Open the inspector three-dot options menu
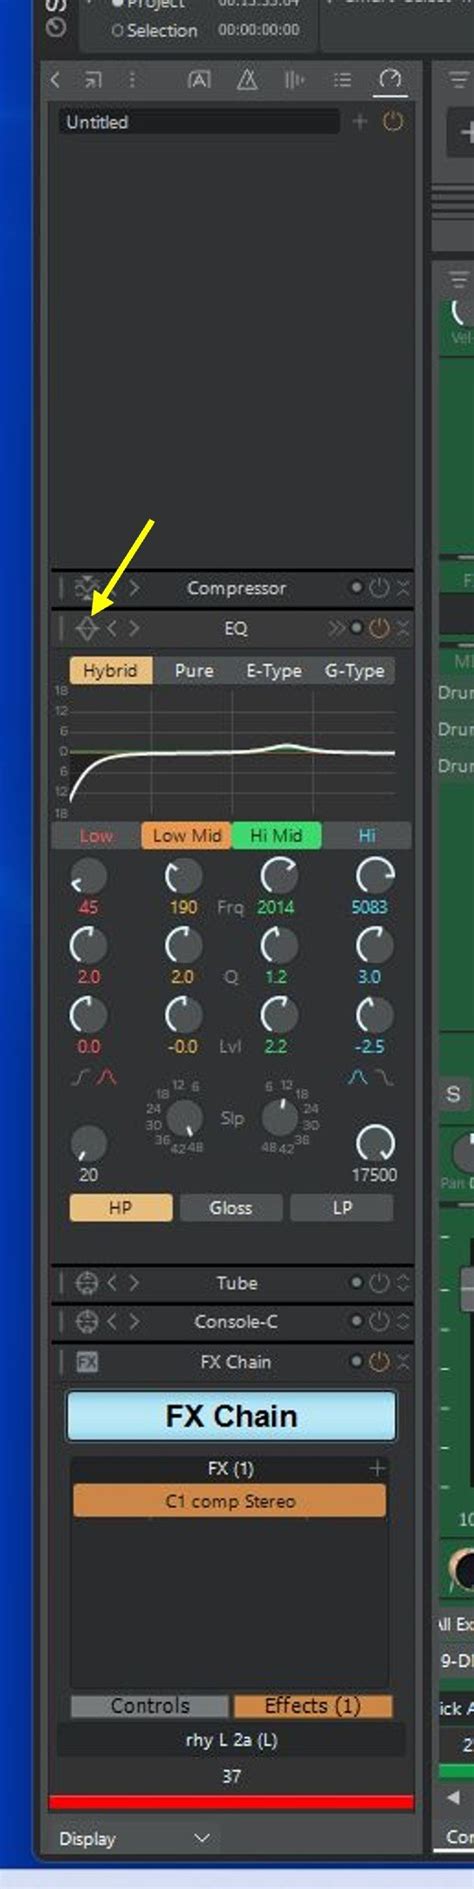 coord(132,80)
